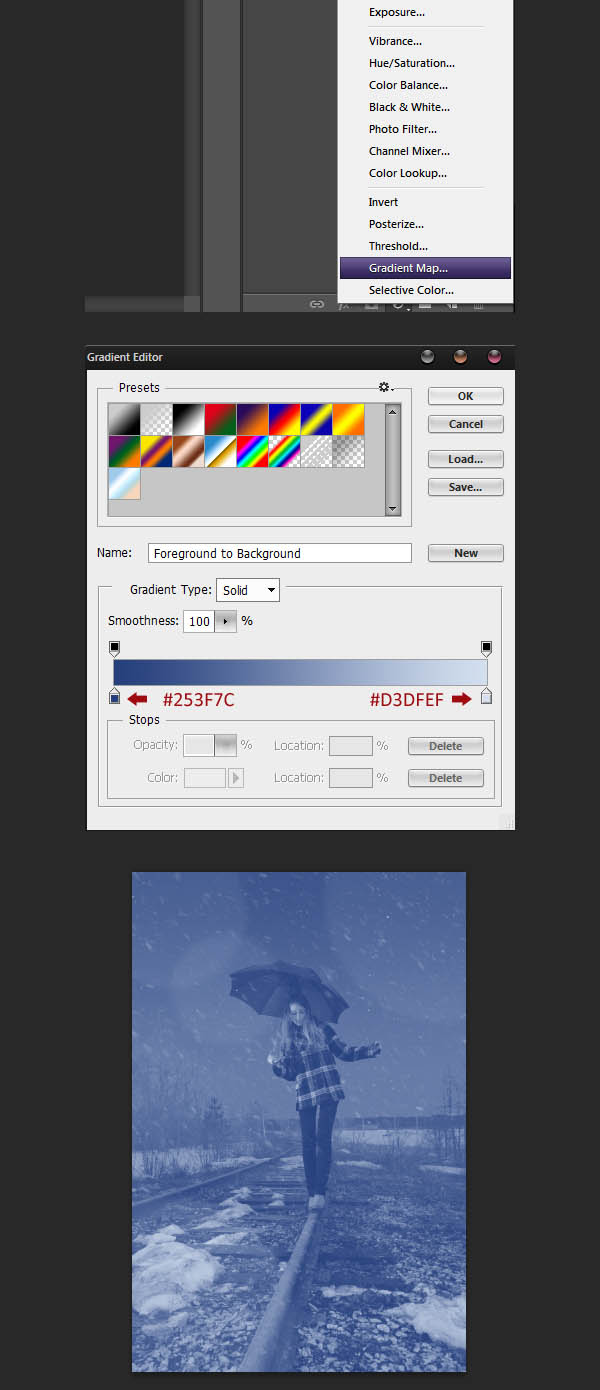The height and width of the screenshot is (1390, 600).
Task: Select the chrome gradient preset
Action: (x=221, y=452)
